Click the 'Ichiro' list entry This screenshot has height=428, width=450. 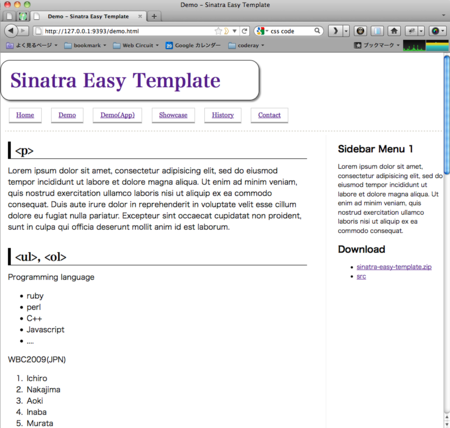(x=37, y=378)
